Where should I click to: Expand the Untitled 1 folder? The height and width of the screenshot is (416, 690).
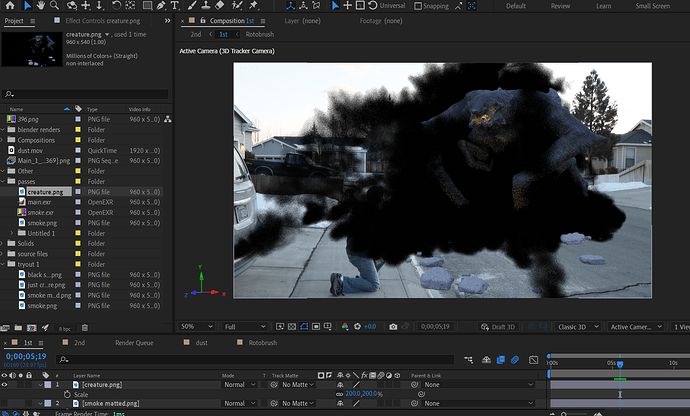tap(12, 233)
